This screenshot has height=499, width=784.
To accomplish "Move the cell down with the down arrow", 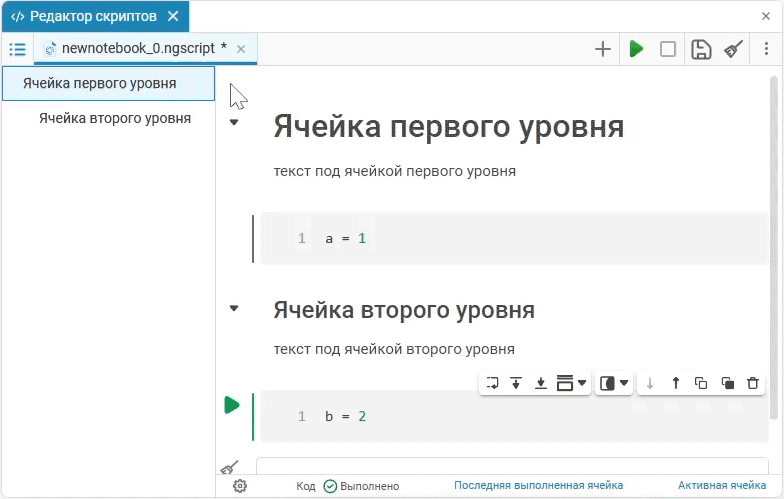I will pos(650,384).
